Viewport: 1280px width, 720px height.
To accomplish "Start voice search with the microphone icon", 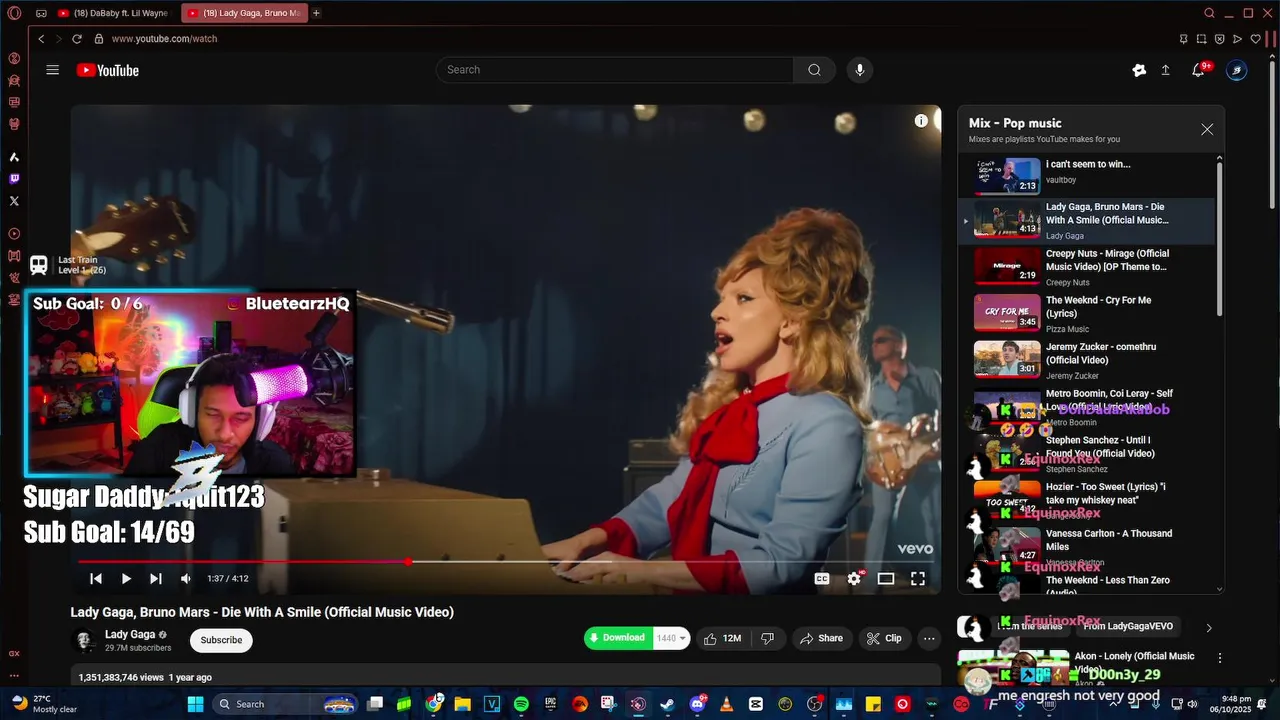I will click(859, 70).
